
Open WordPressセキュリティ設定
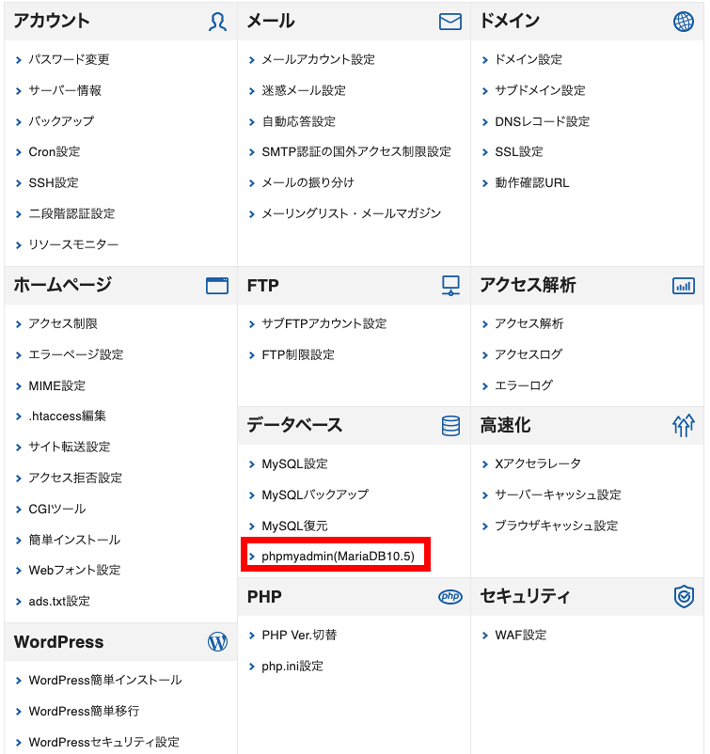click(x=104, y=742)
